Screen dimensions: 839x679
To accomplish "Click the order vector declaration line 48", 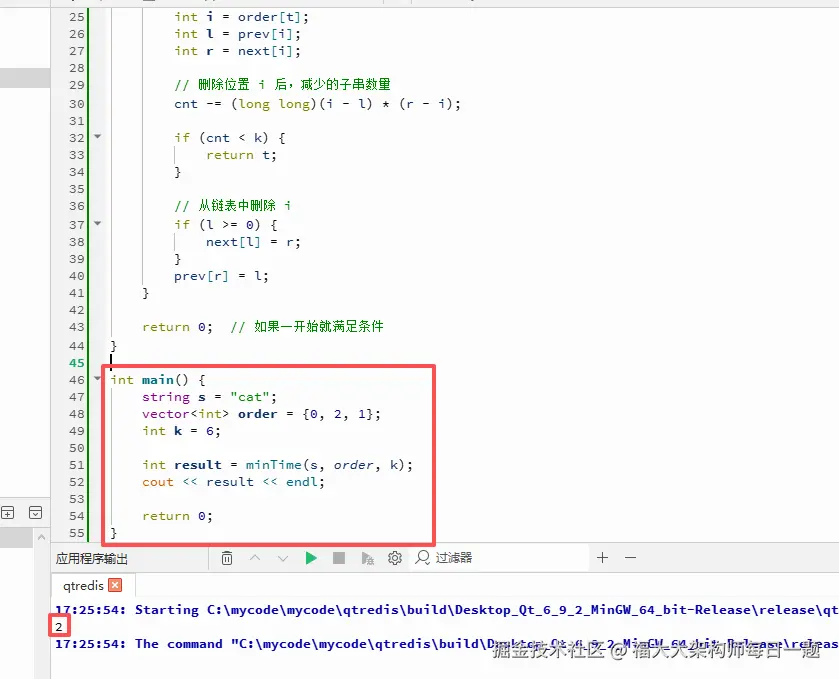I will click(x=262, y=414).
